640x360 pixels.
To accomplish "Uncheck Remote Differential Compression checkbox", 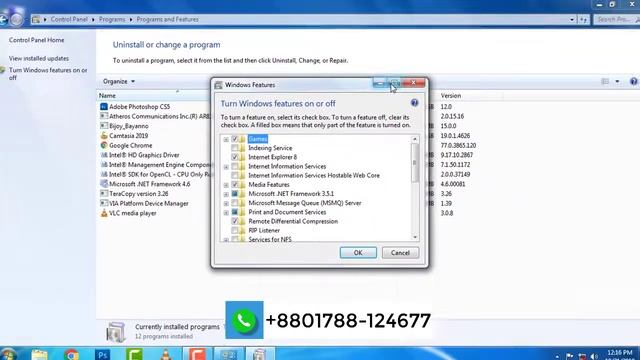I will point(235,221).
